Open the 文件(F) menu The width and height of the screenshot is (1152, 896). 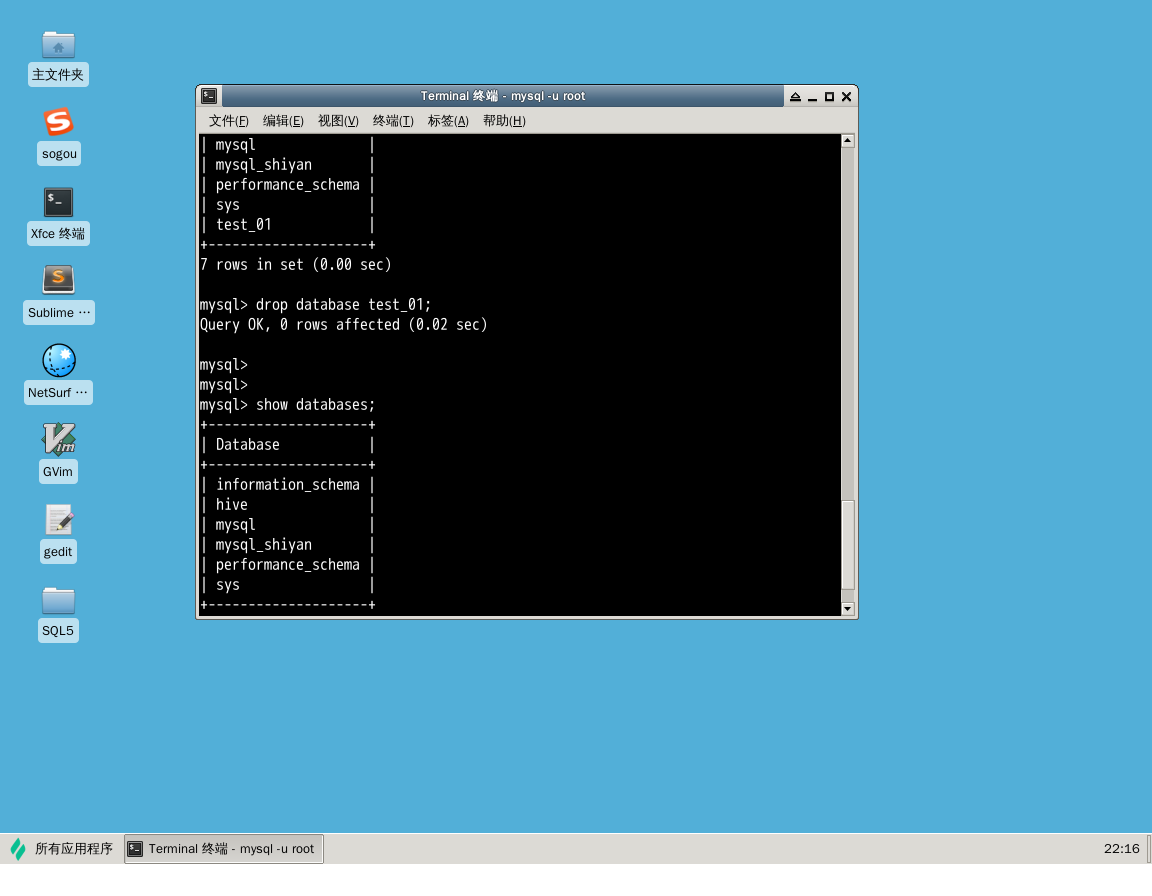228,121
